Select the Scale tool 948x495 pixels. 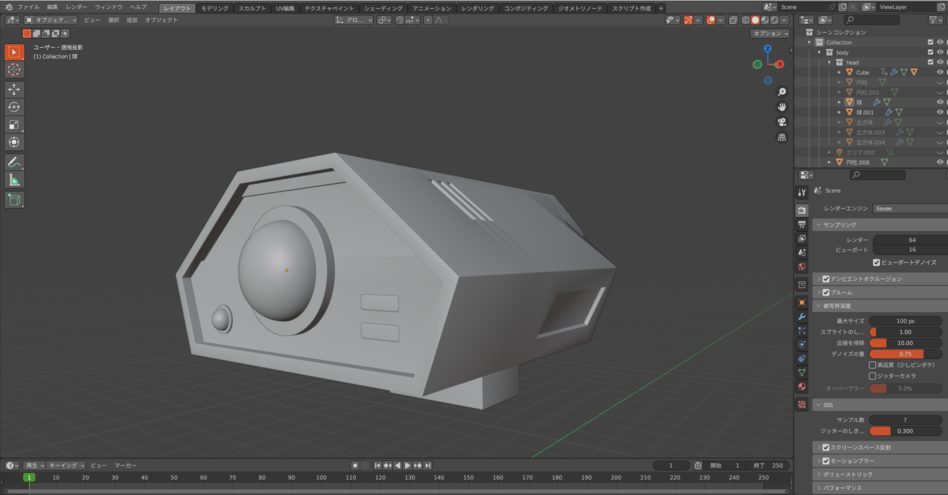click(x=14, y=125)
